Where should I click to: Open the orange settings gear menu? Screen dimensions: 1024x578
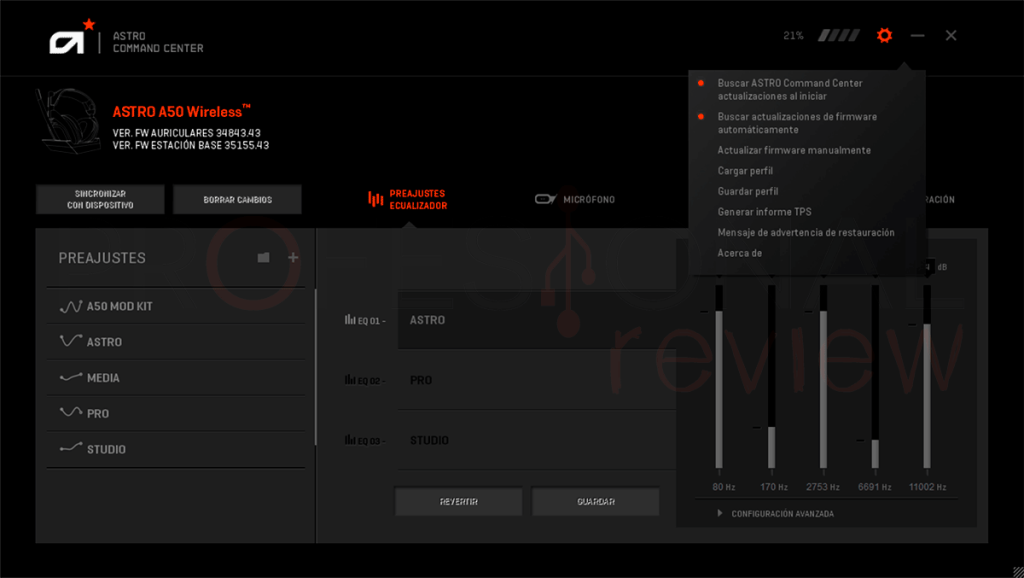884,35
